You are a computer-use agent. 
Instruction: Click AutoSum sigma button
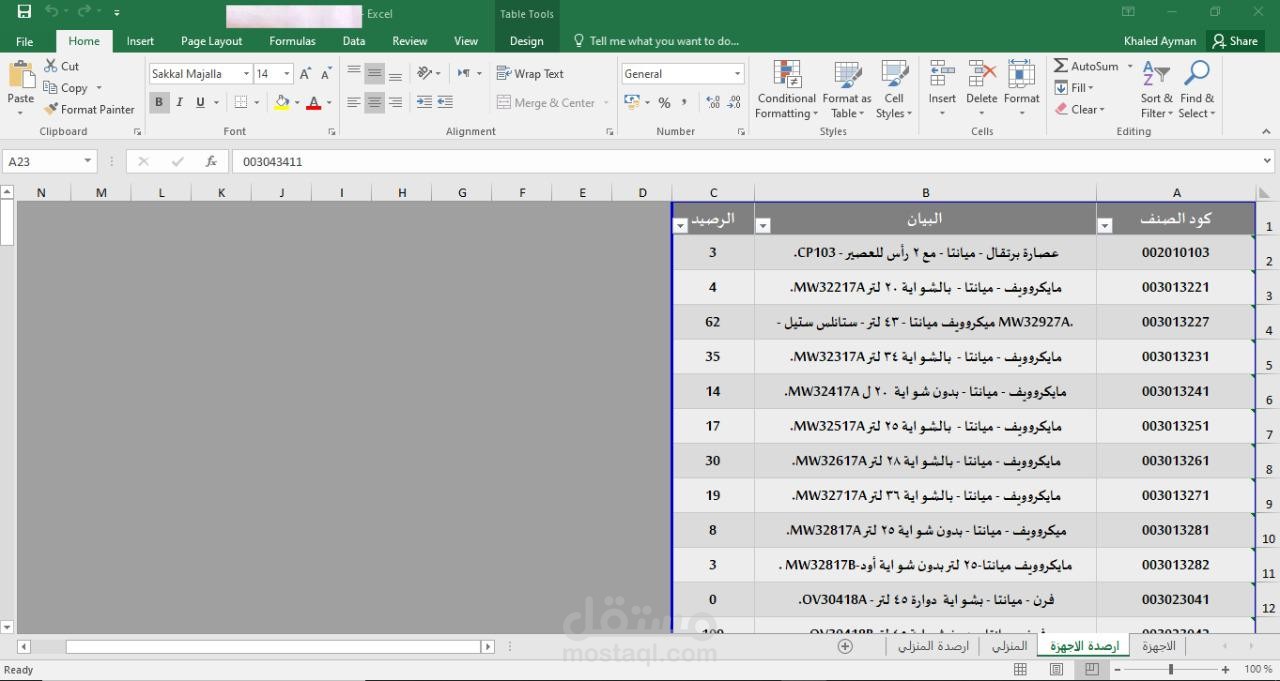1086,66
